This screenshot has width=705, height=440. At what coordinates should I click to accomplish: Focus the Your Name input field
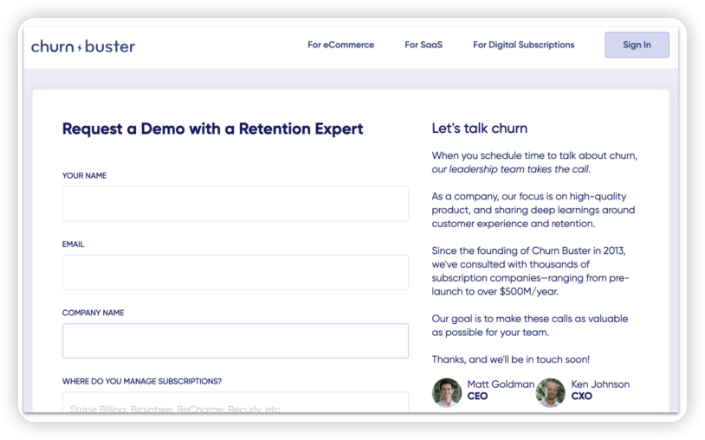coord(235,204)
